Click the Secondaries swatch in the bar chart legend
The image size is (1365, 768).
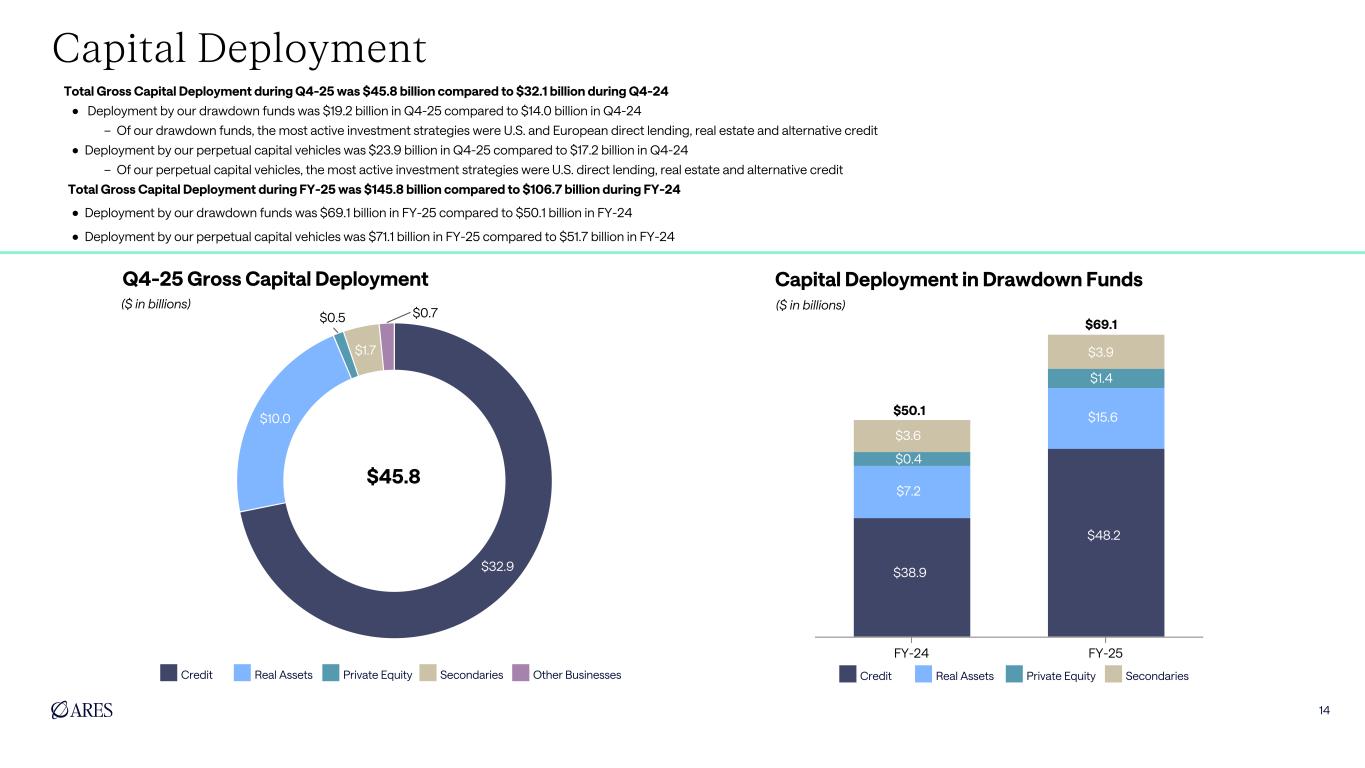[1113, 675]
